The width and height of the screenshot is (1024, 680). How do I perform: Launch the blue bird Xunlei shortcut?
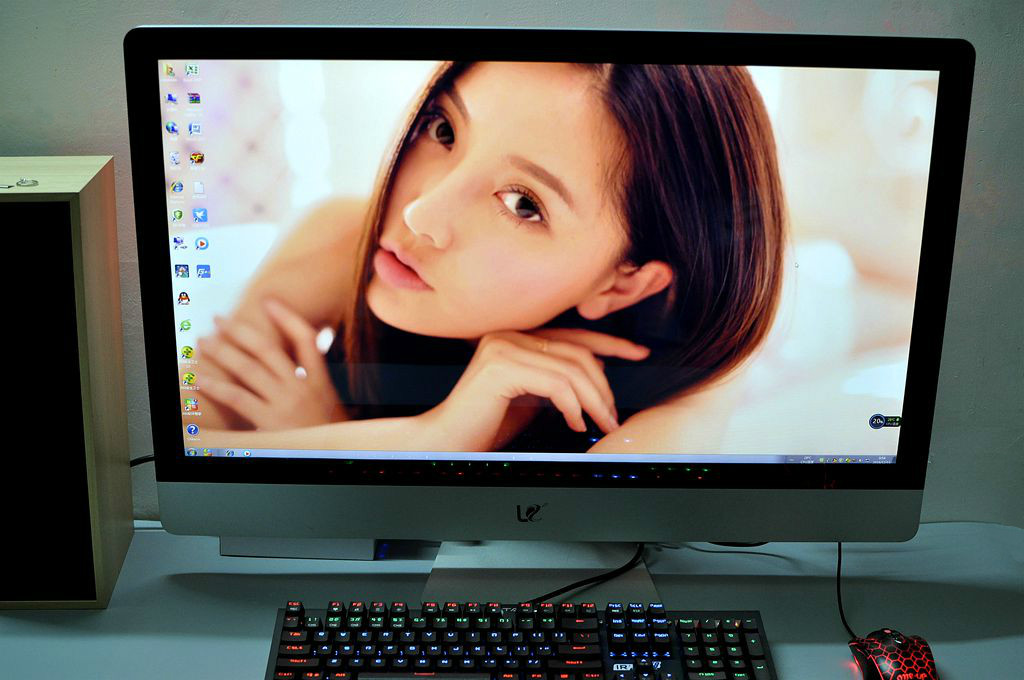200,215
